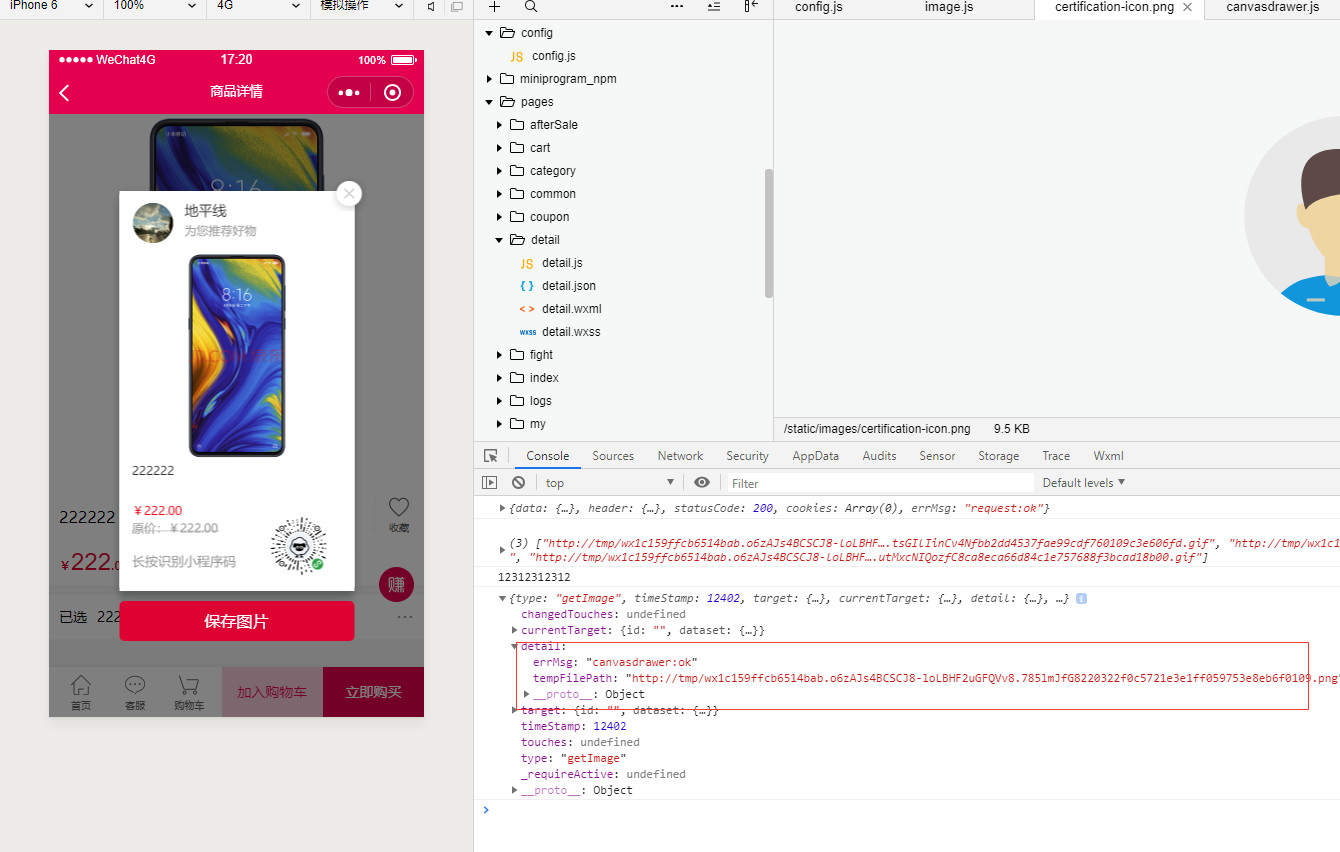
Task: Open the Default levels dropdown
Action: (x=1083, y=482)
